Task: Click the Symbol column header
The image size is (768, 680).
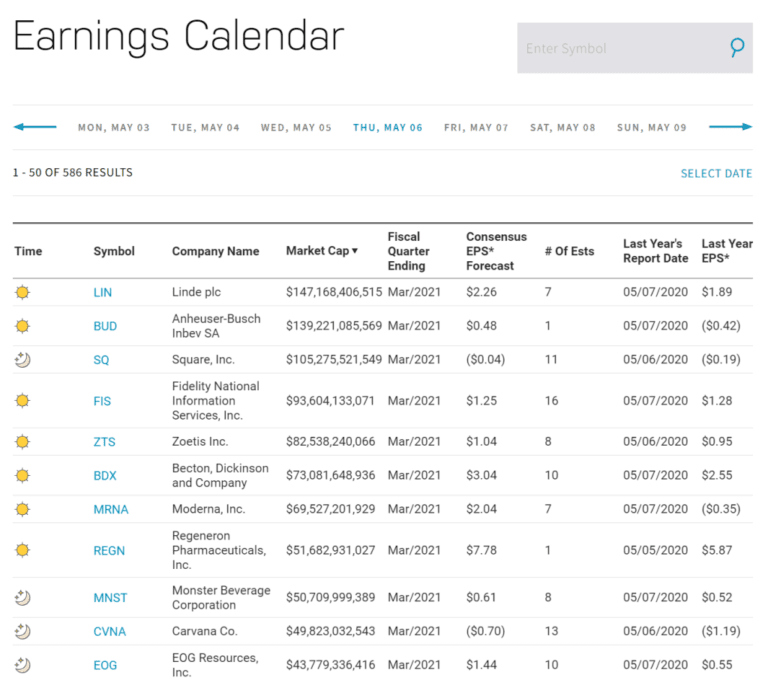Action: (114, 251)
